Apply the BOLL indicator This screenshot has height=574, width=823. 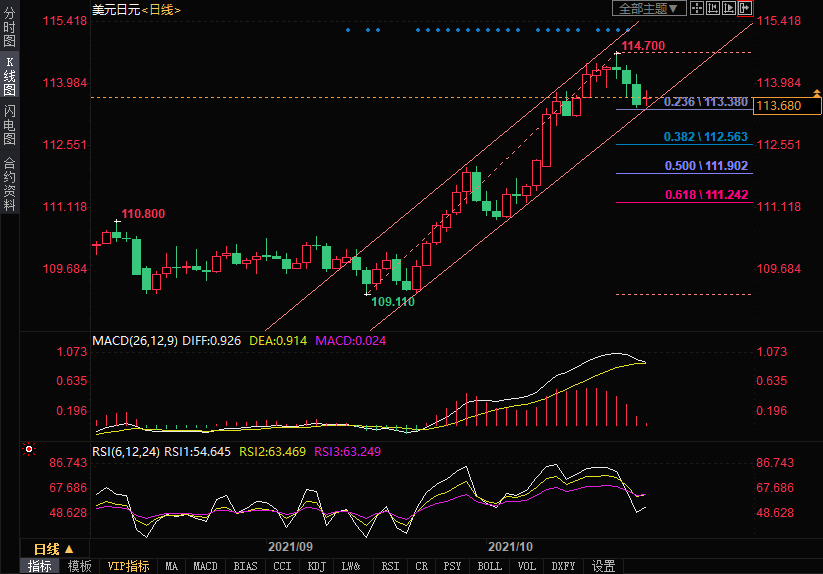point(489,566)
